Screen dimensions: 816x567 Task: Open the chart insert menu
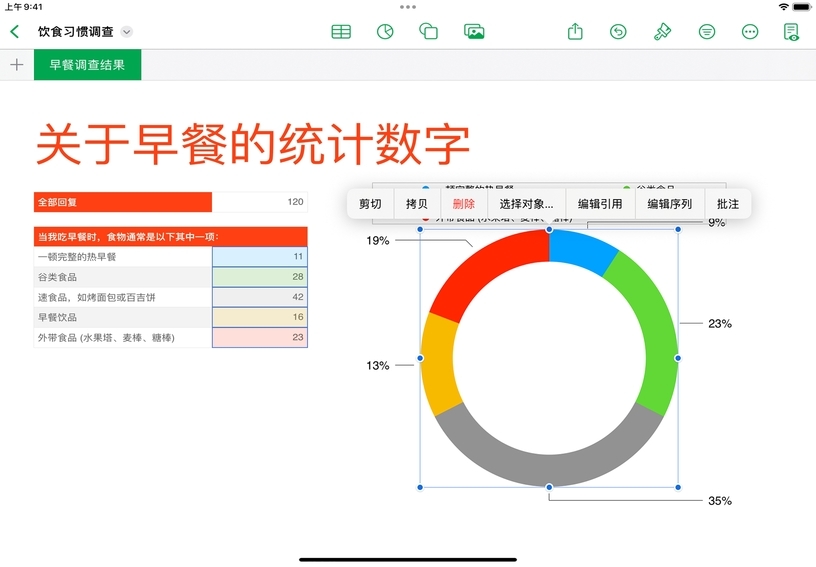click(x=384, y=32)
